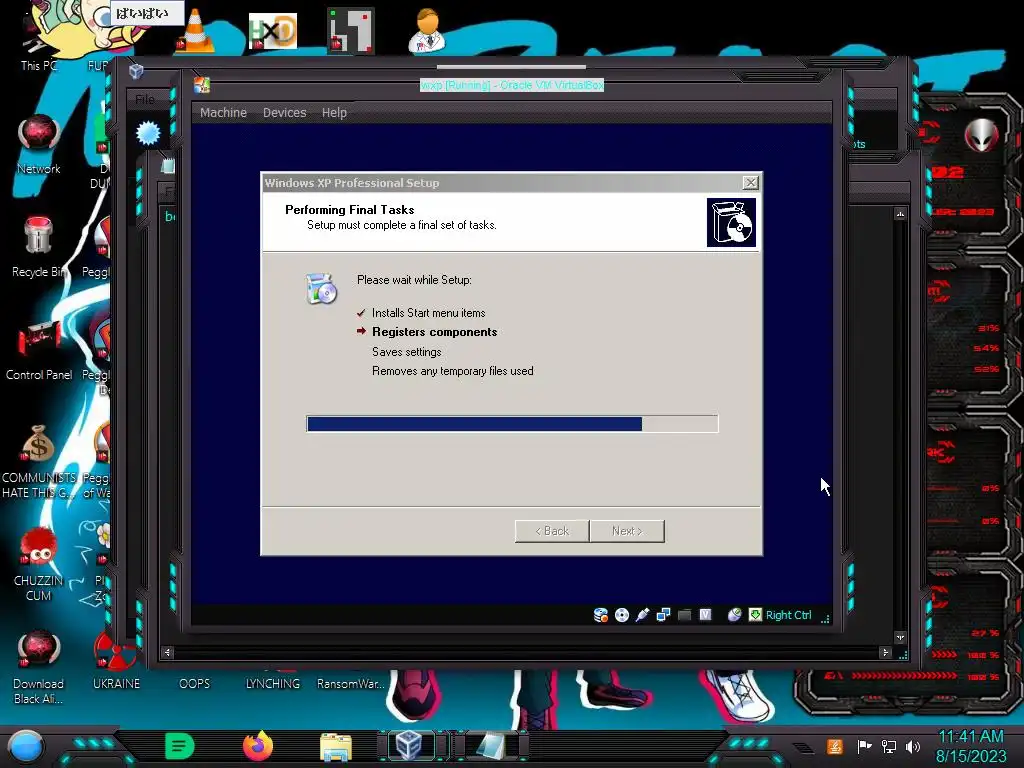Screen dimensions: 1024x768
Task: Open the Devices menu
Action: point(284,112)
